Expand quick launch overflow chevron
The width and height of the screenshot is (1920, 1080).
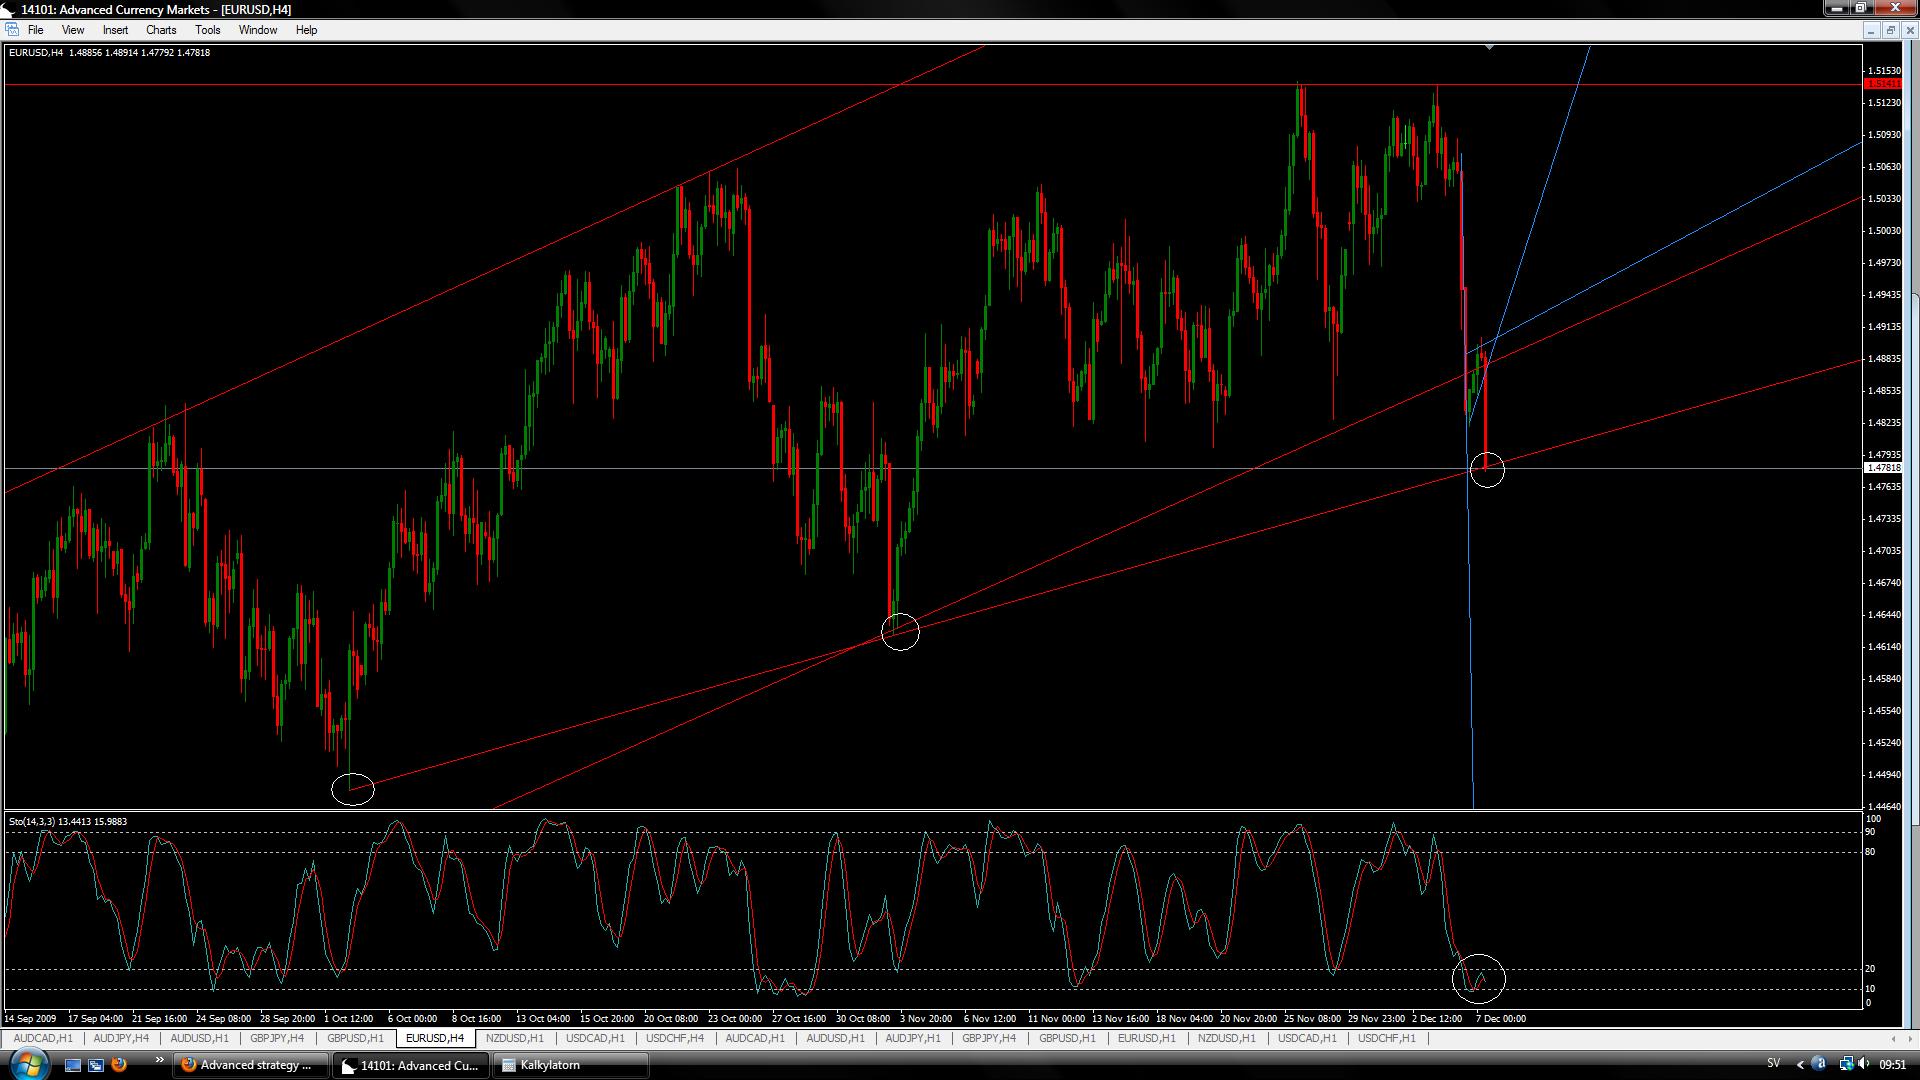click(x=159, y=1061)
